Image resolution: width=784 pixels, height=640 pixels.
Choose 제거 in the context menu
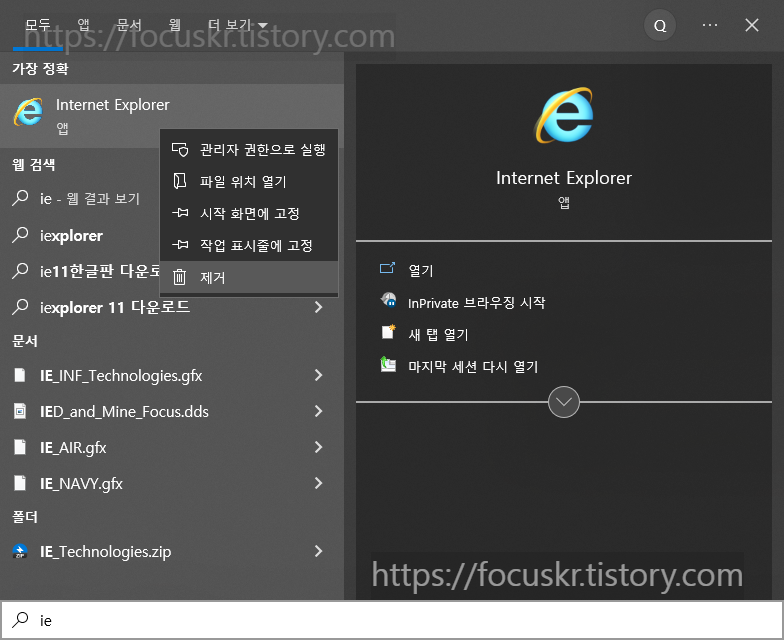[x=249, y=277]
